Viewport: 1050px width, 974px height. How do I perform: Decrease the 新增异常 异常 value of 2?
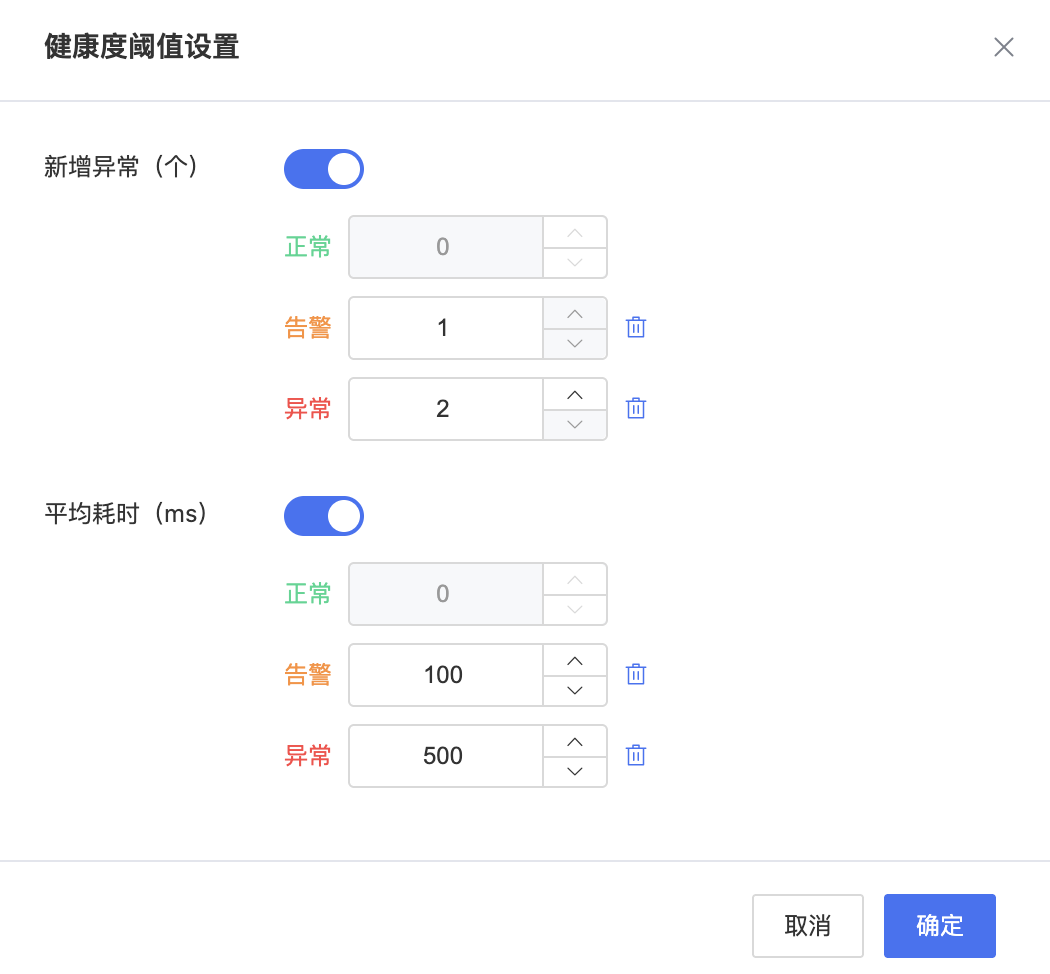click(x=575, y=424)
